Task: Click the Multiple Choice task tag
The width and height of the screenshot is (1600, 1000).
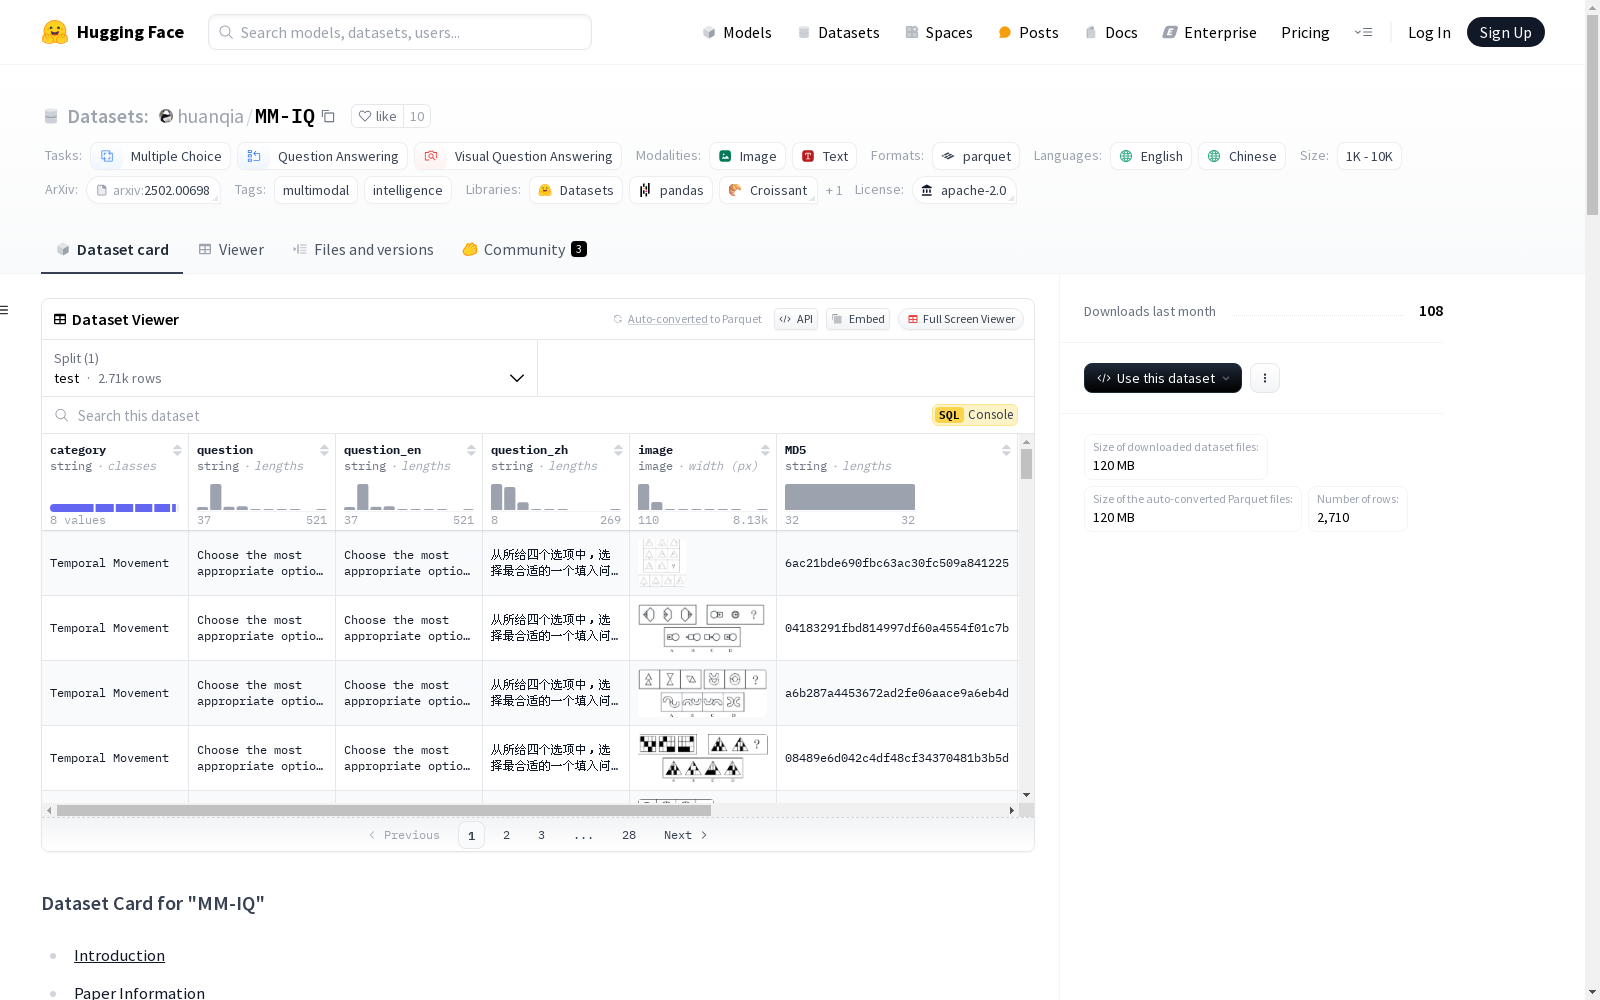Action: pyautogui.click(x=161, y=156)
